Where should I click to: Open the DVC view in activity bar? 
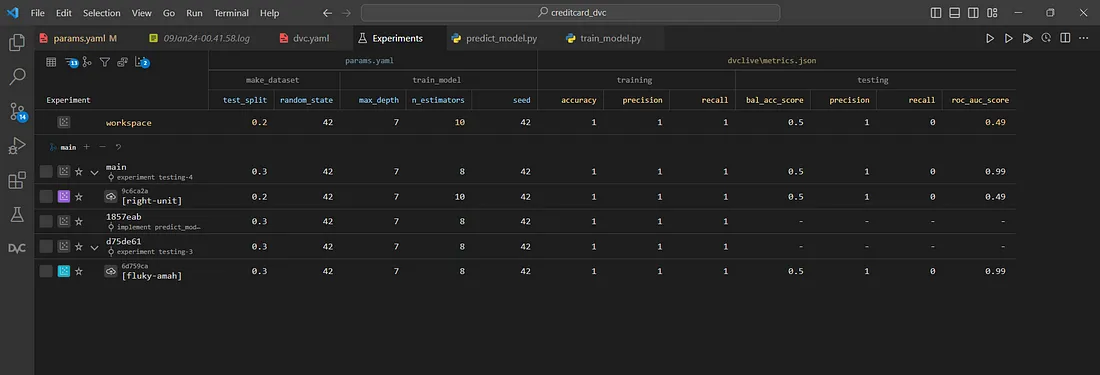17,248
